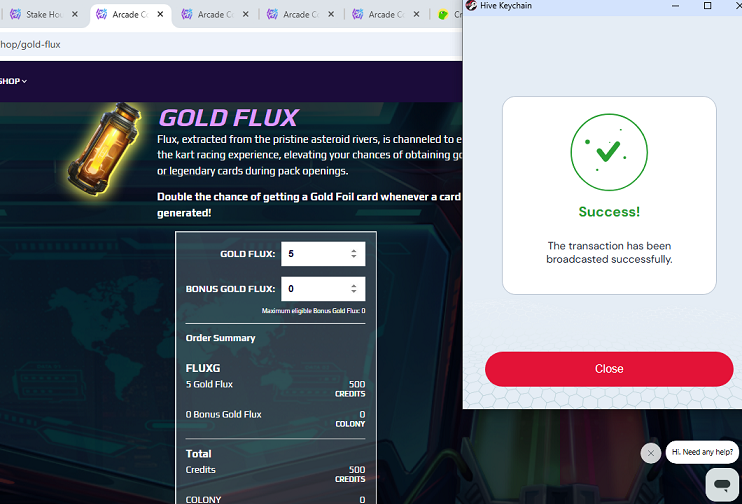This screenshot has height=504, width=742.
Task: Decrease Bonus Gold Flux with down arrow
Action: (x=353, y=292)
